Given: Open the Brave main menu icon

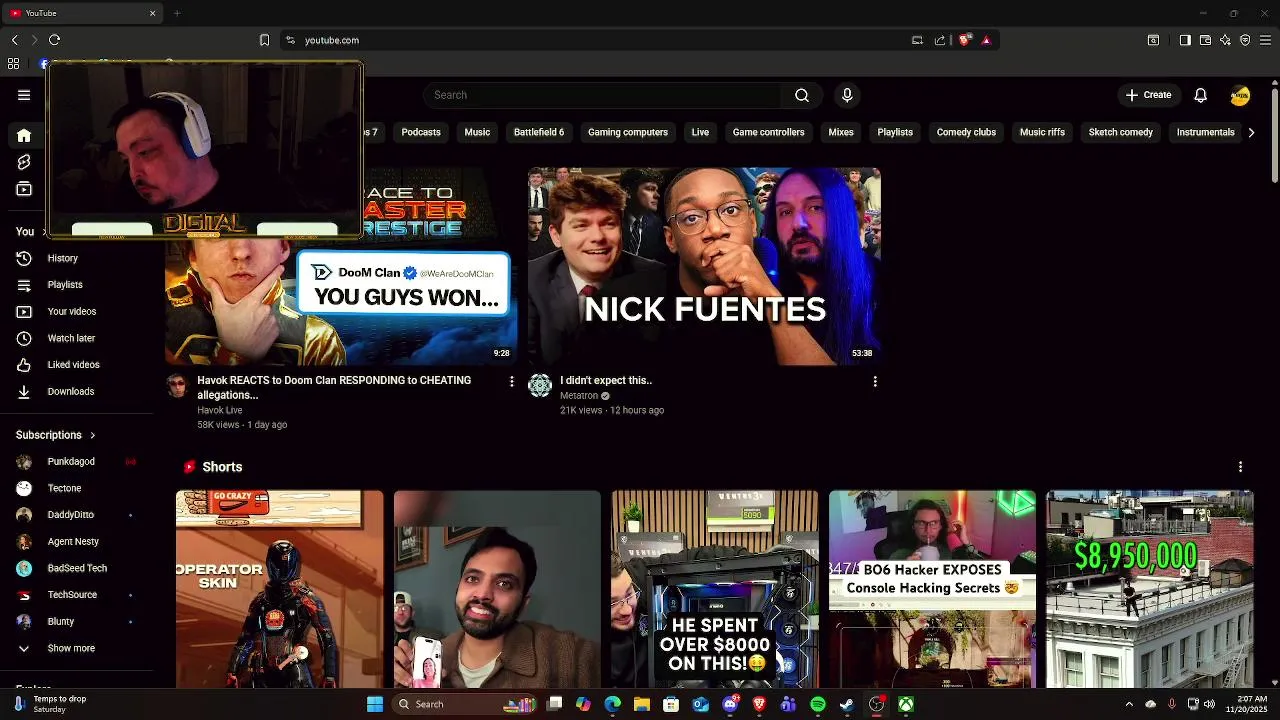Looking at the screenshot, I should [x=1266, y=40].
